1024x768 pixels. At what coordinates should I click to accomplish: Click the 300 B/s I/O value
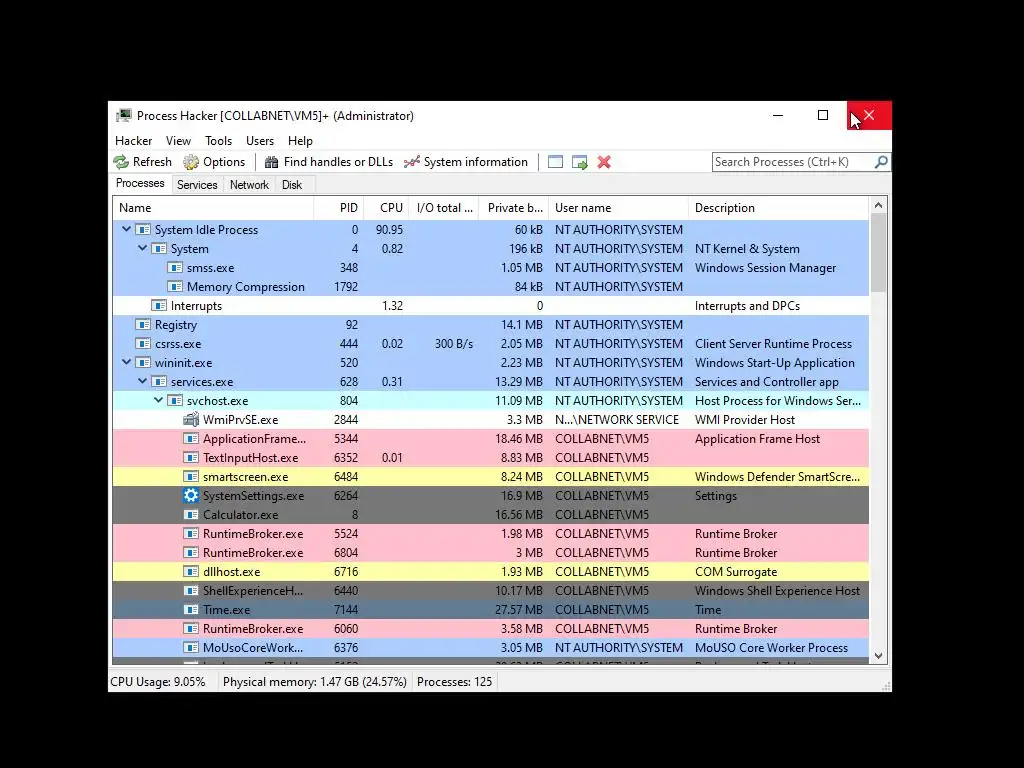[454, 344]
